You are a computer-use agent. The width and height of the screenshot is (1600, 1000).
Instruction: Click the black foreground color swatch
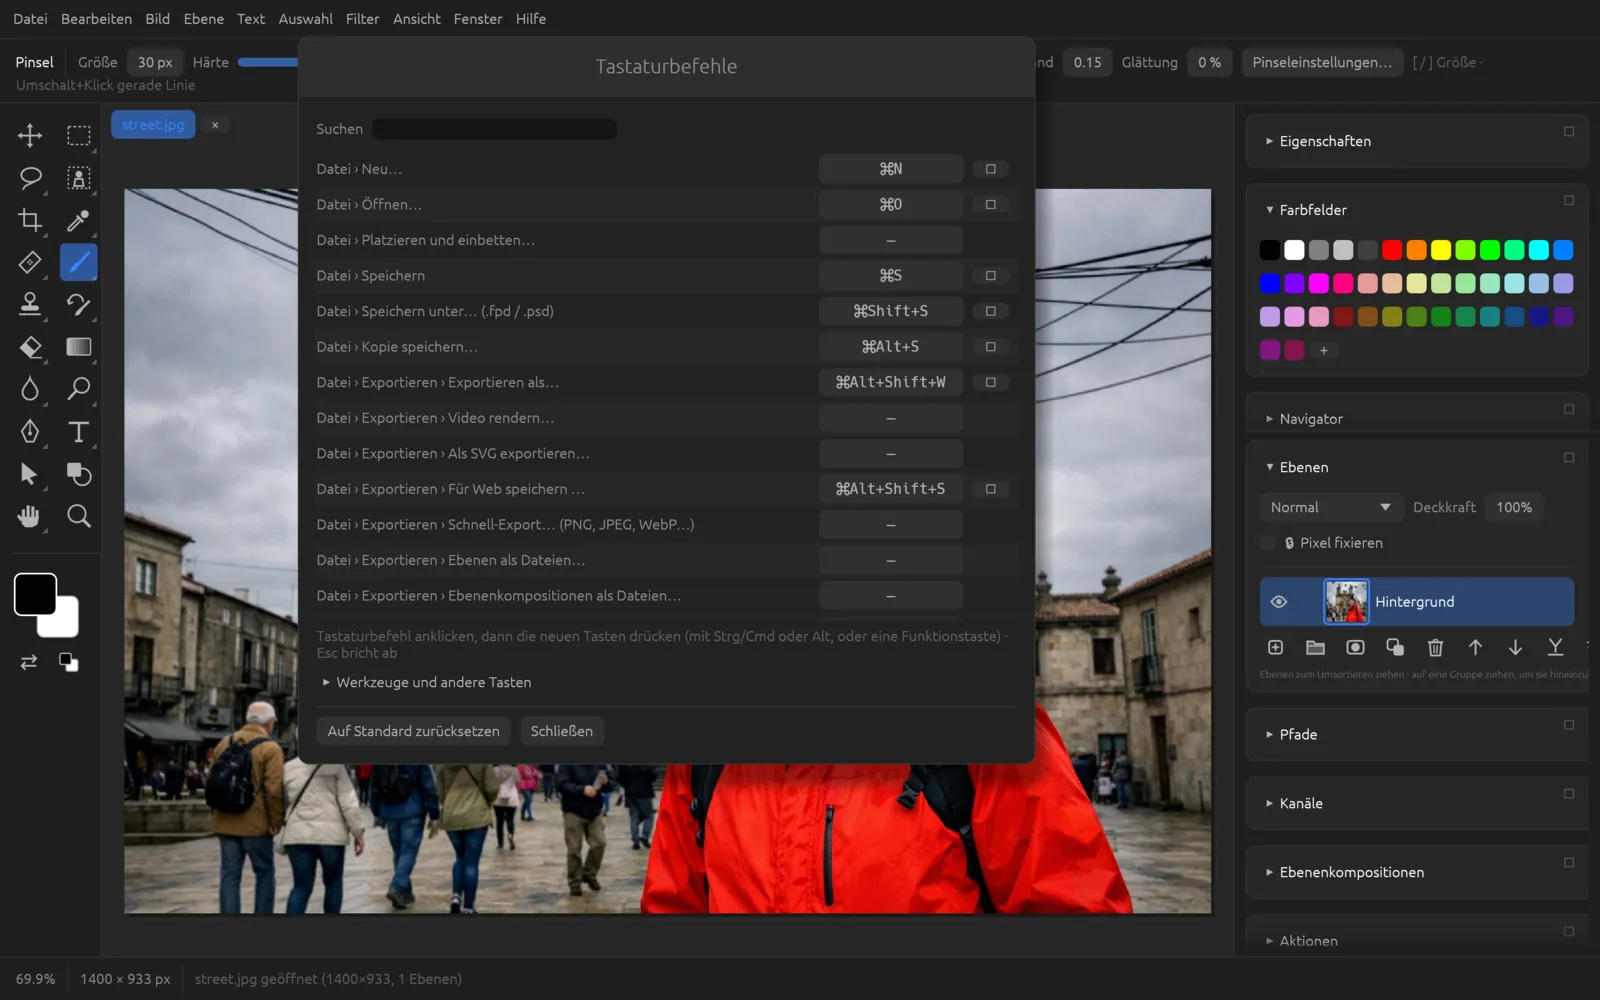point(35,595)
